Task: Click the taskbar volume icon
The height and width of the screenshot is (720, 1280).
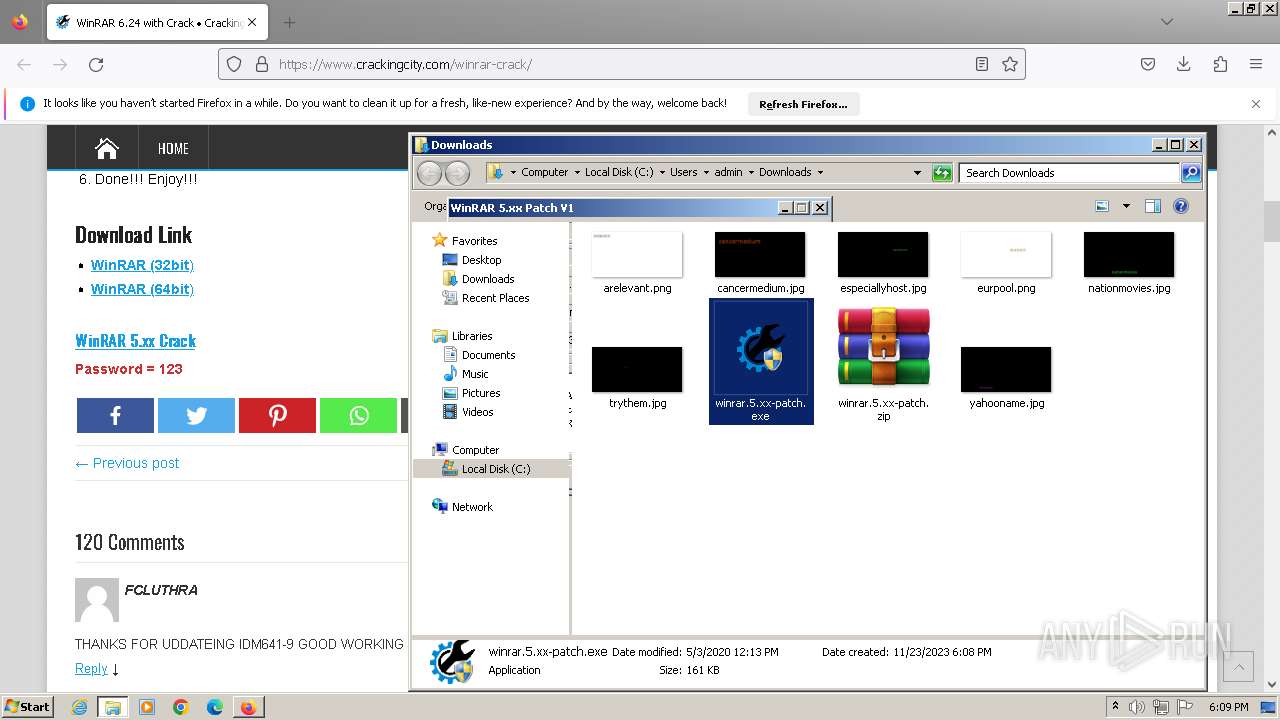Action: (x=1138, y=707)
